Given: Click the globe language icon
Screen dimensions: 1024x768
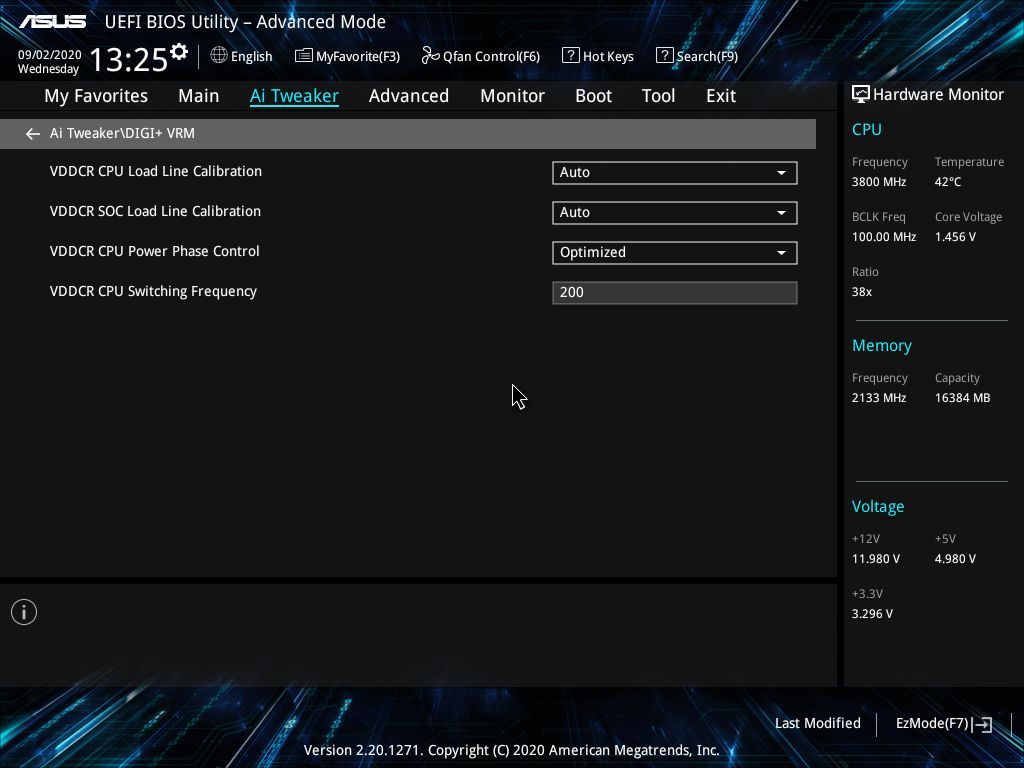Looking at the screenshot, I should [219, 56].
